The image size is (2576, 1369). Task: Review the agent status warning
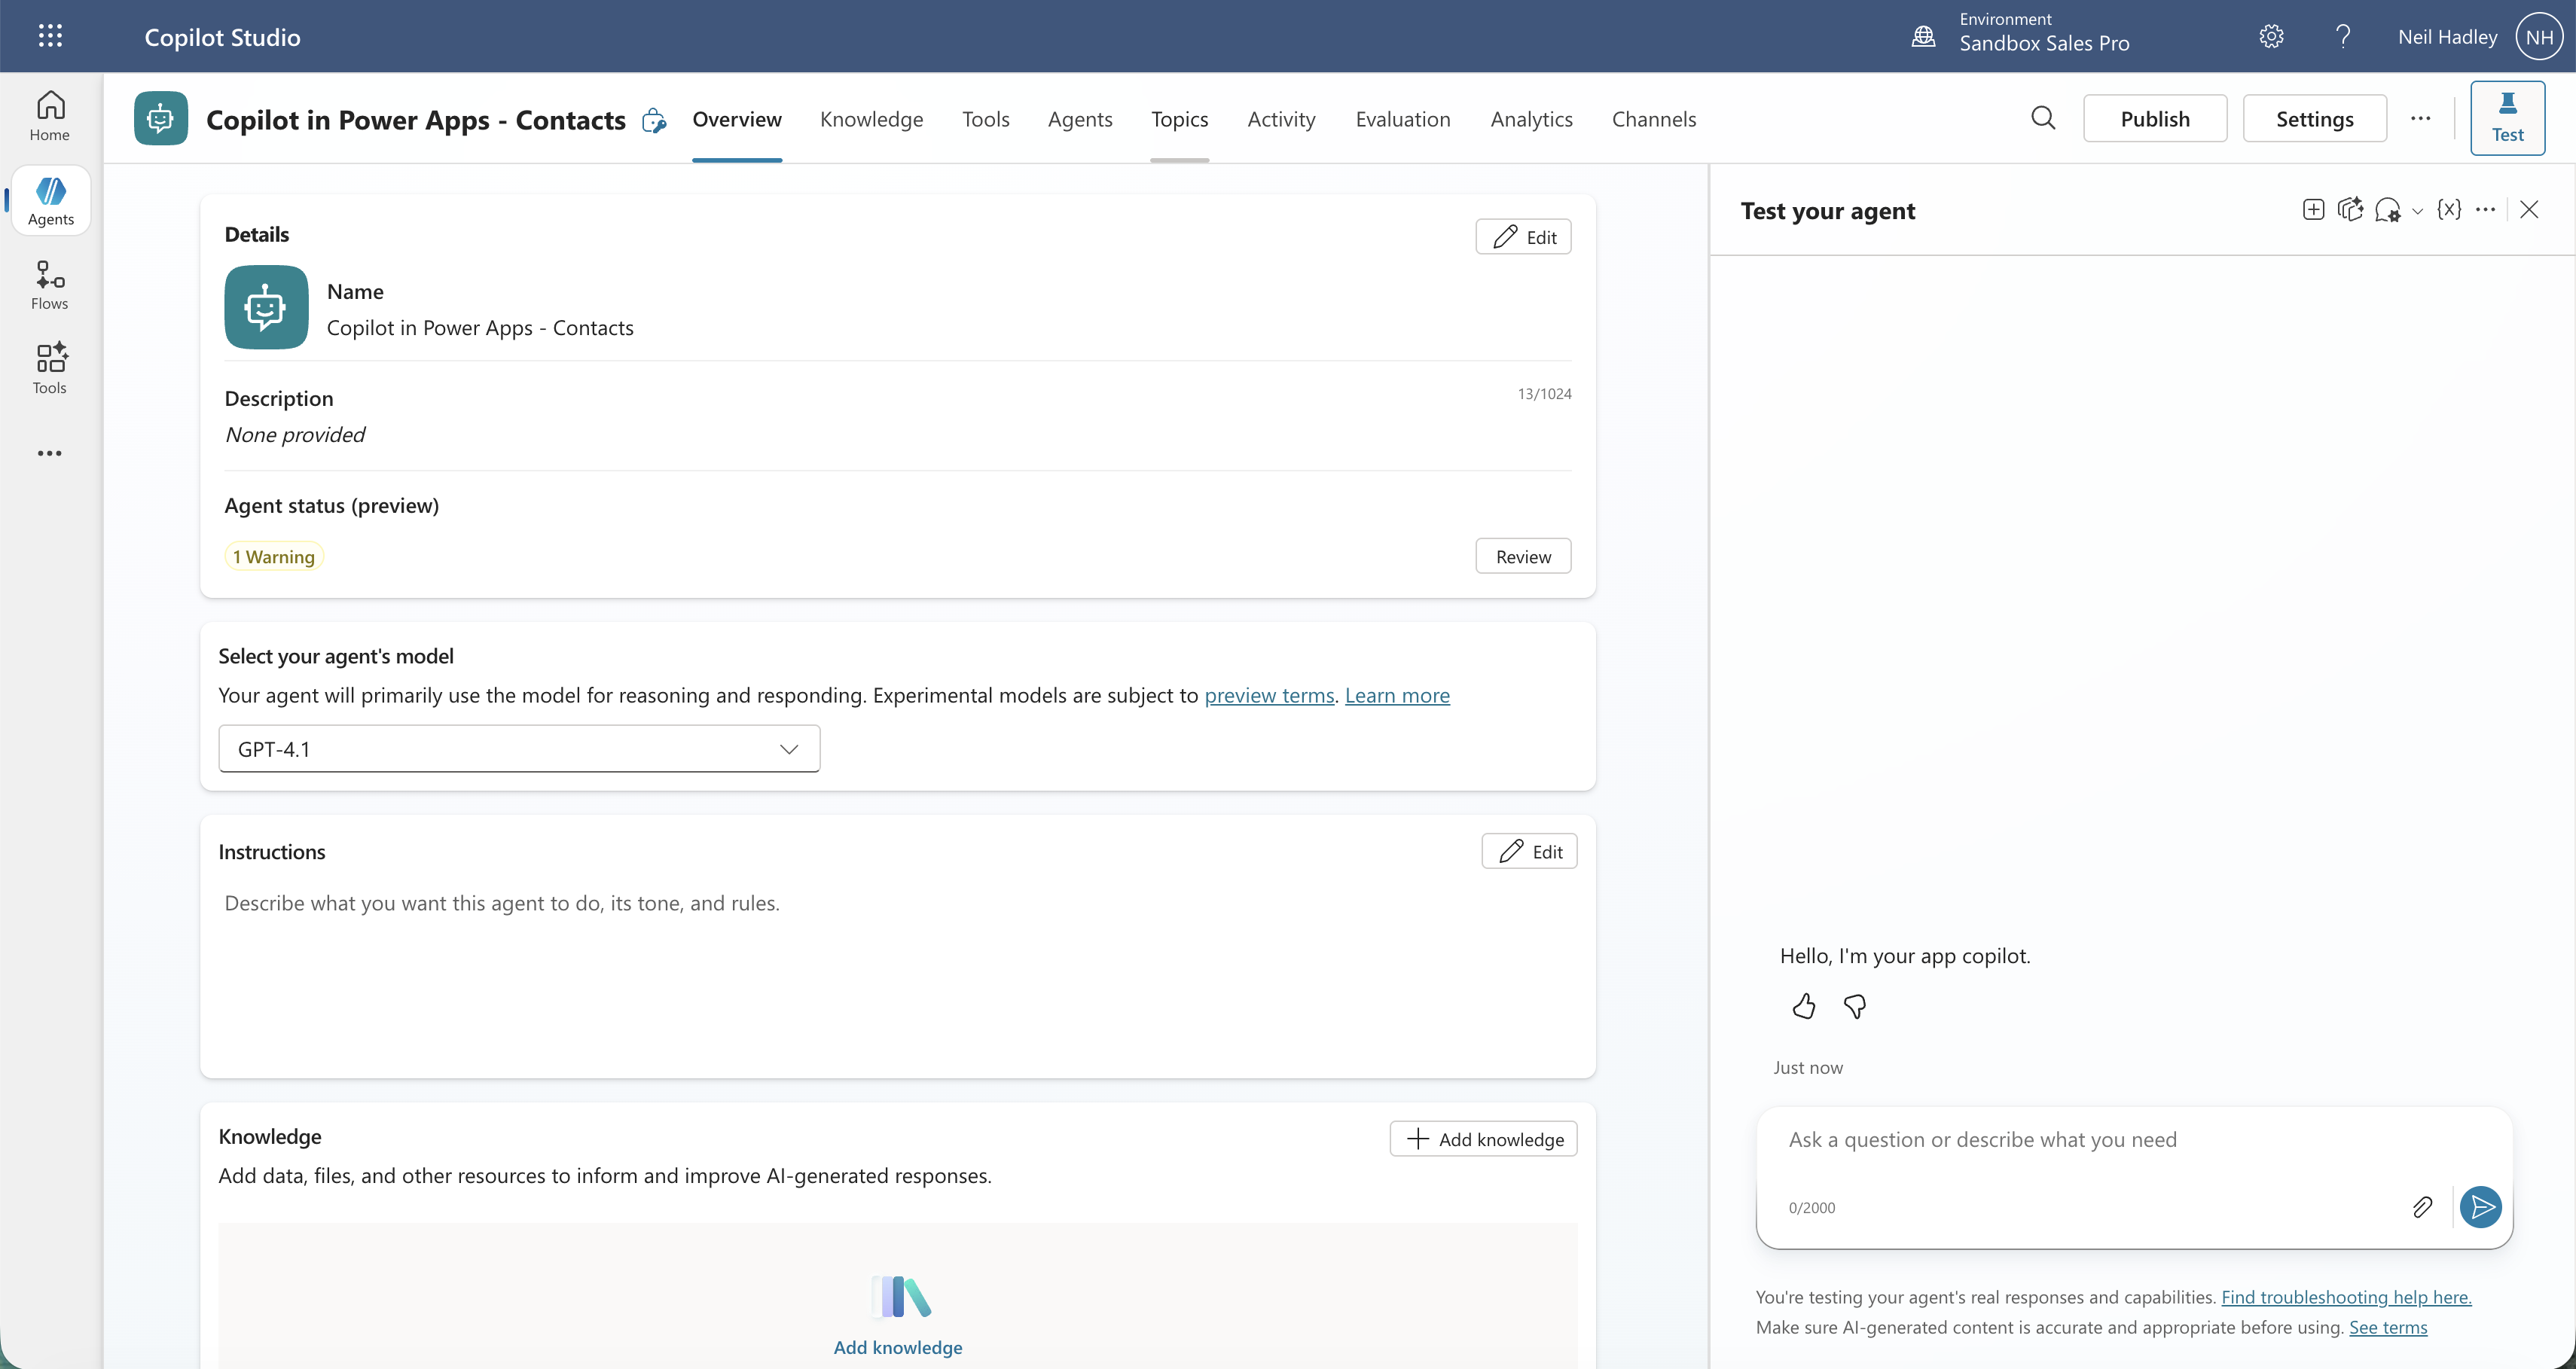[x=1523, y=556]
